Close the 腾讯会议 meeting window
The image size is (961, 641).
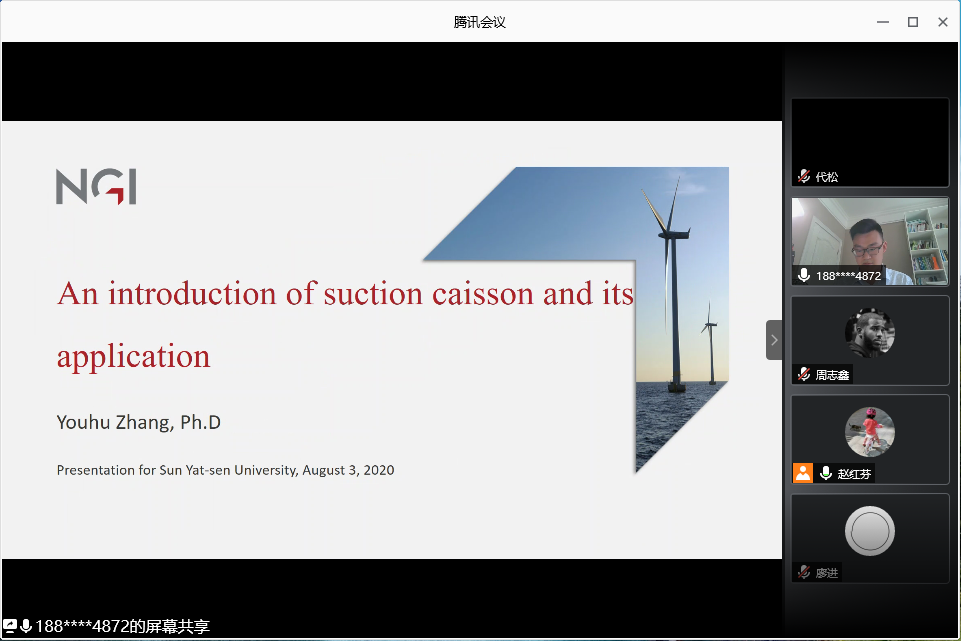tap(942, 21)
